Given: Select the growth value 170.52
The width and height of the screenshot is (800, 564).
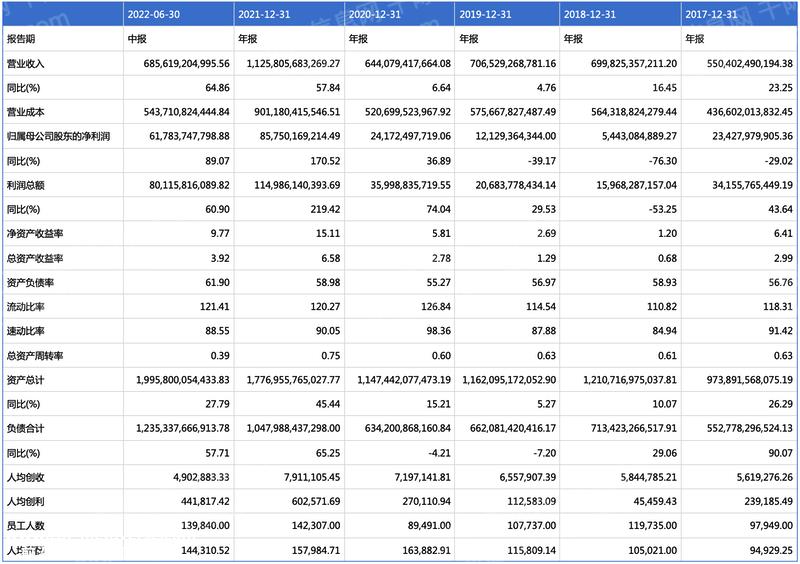Looking at the screenshot, I should pyautogui.click(x=324, y=161).
